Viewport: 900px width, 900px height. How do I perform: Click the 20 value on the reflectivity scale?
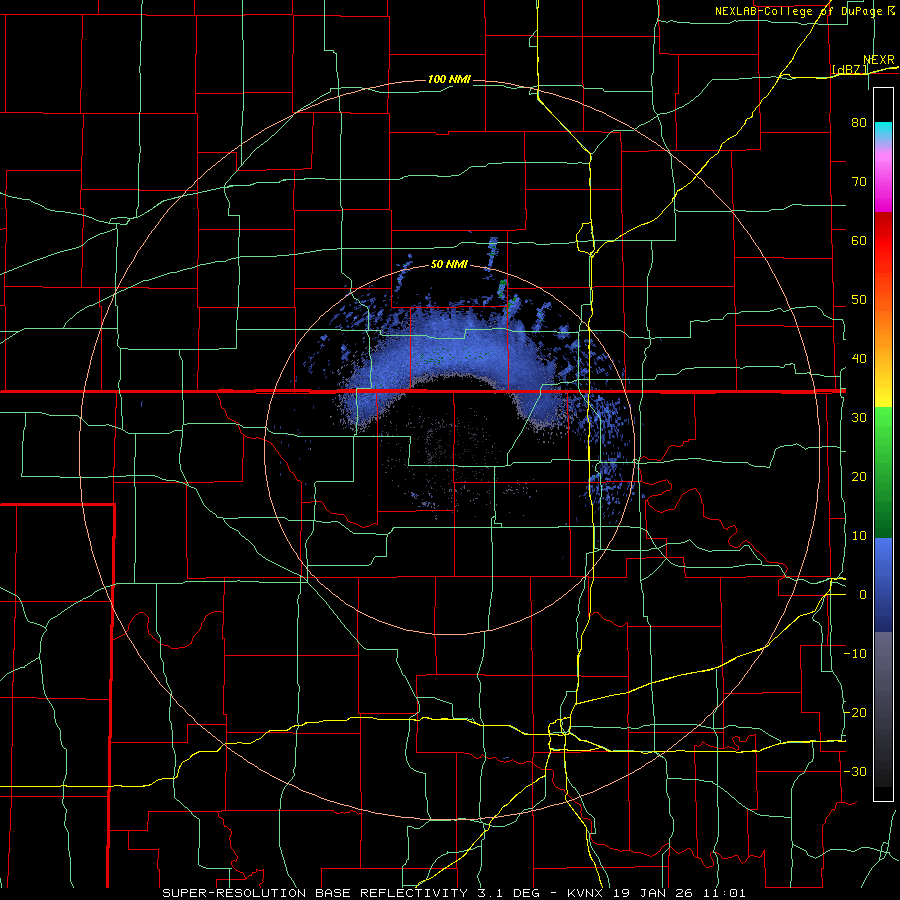pyautogui.click(x=859, y=477)
